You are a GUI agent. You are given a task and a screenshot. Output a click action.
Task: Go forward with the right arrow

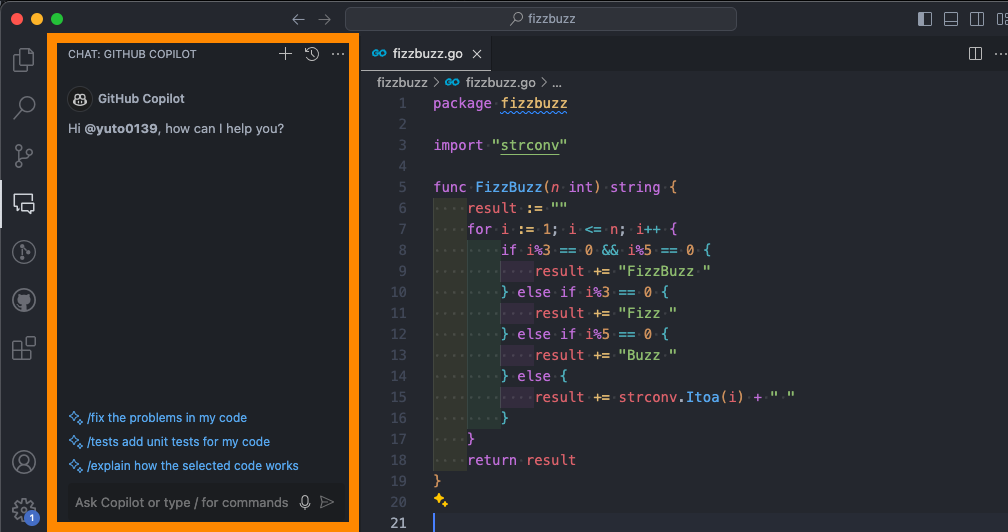point(325,19)
